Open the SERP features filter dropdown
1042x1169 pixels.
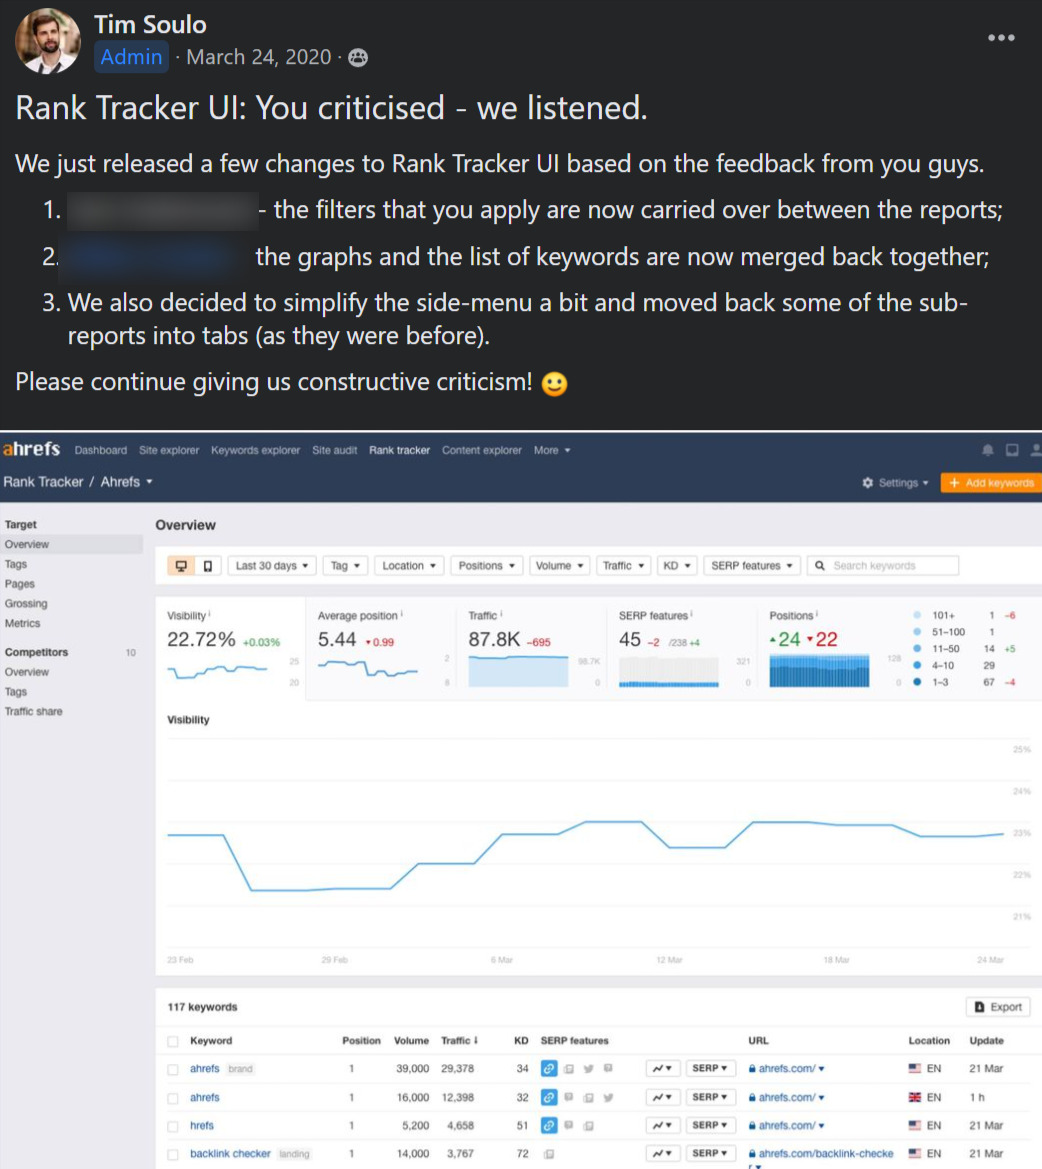(x=752, y=565)
